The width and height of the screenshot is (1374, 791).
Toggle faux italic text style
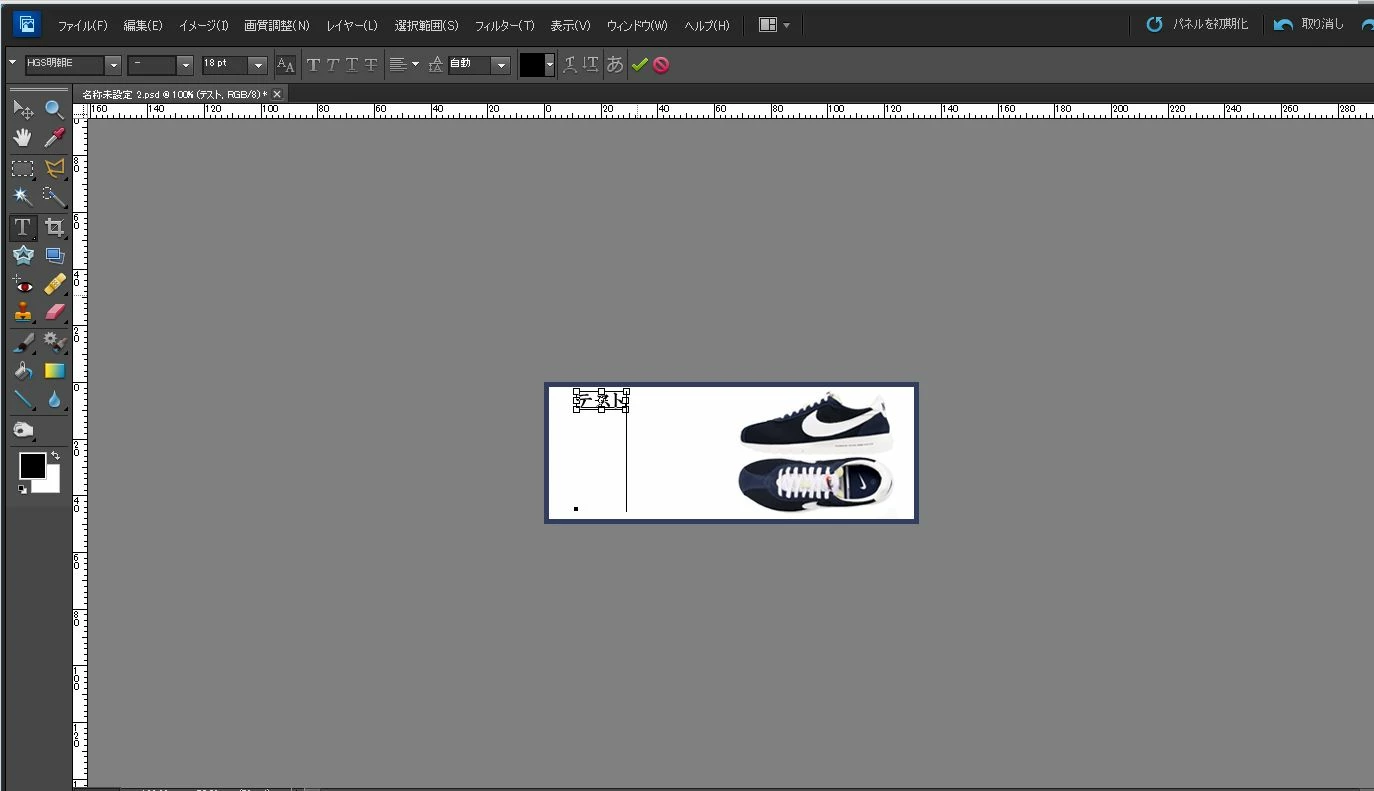[332, 65]
